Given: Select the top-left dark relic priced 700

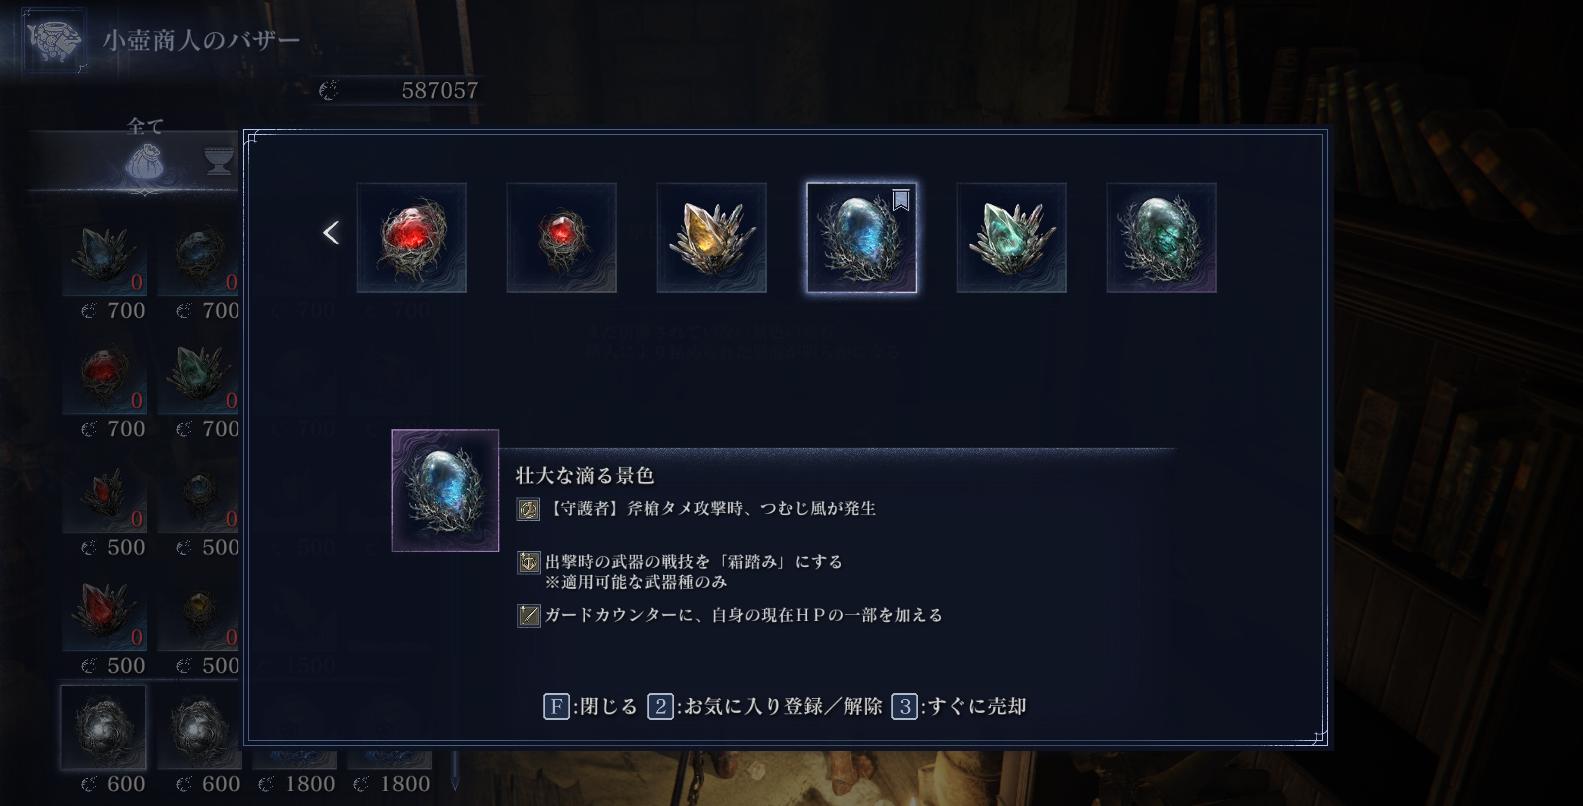Looking at the screenshot, I should point(103,255).
